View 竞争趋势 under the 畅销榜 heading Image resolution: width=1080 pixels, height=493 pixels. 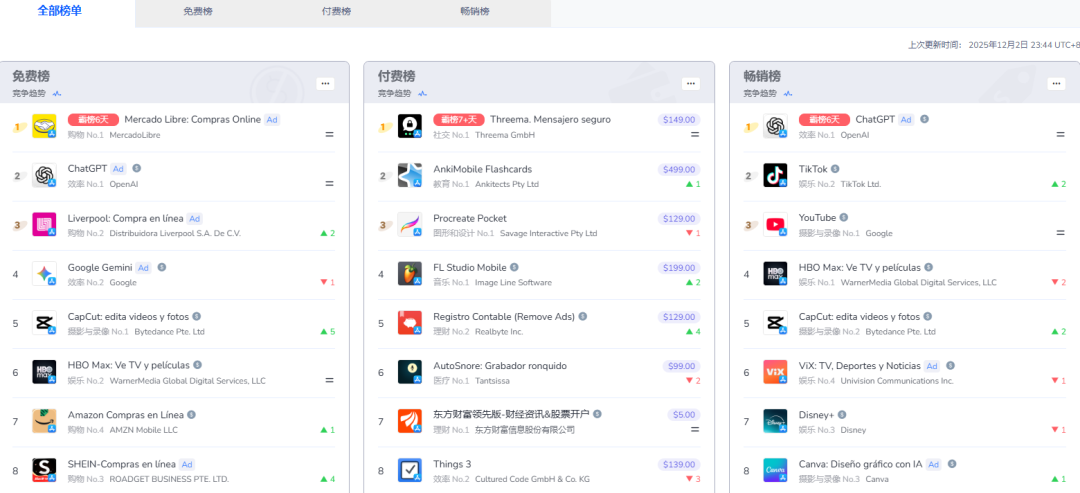[x=769, y=94]
